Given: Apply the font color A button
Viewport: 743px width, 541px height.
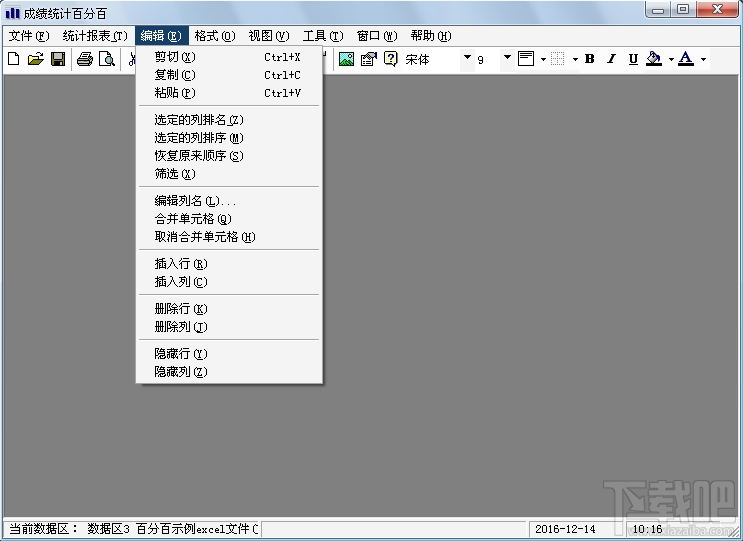Looking at the screenshot, I should pos(686,59).
